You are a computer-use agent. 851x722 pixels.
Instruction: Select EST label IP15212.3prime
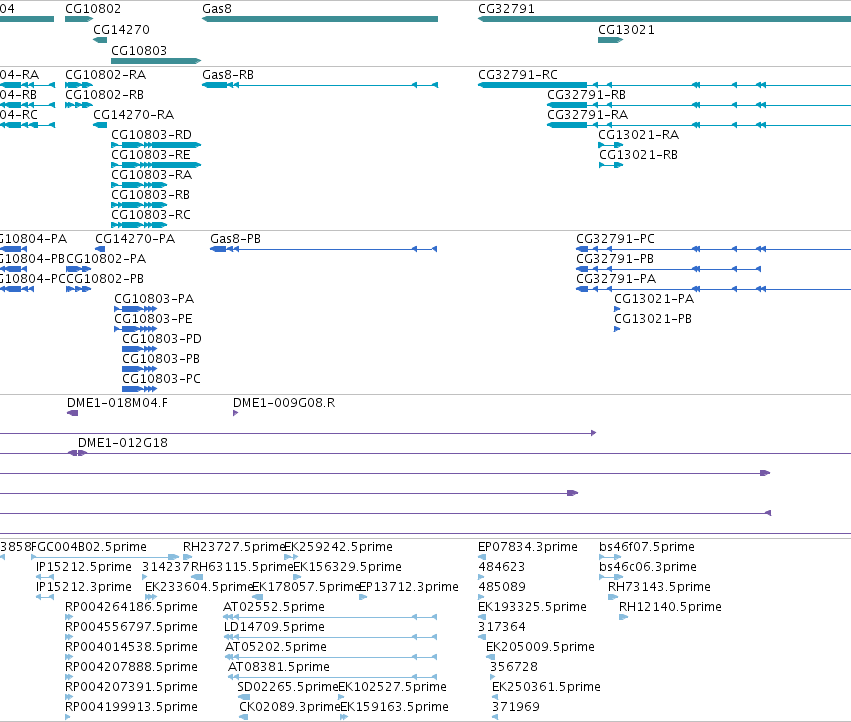point(84,587)
